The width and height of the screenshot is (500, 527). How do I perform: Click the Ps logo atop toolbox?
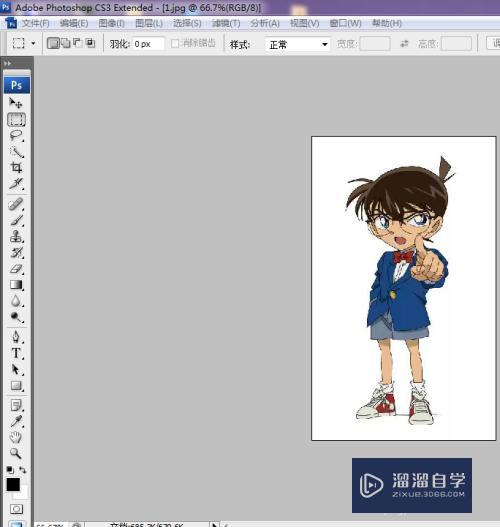17,85
